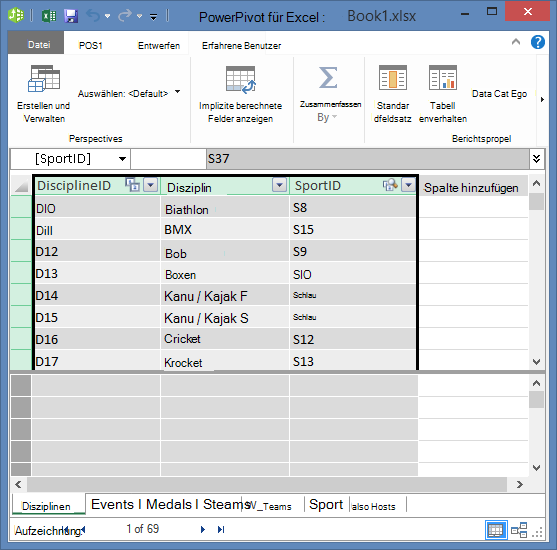Screen dimensions: 557x550
Task: Click the SportID relationship lookup icon
Action: pos(390,185)
